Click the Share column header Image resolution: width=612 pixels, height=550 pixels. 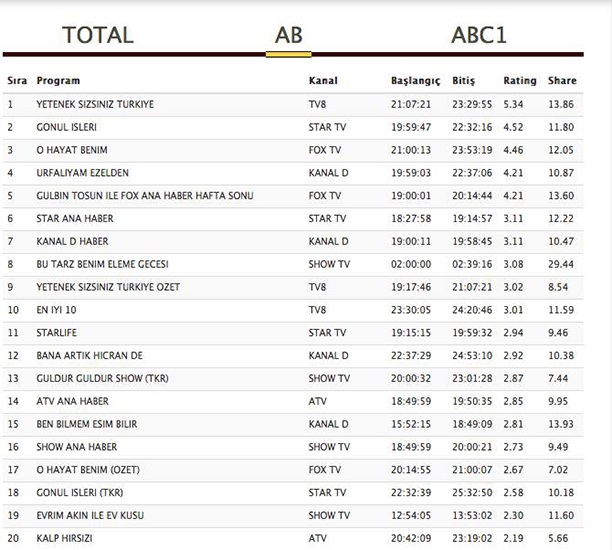[562, 81]
